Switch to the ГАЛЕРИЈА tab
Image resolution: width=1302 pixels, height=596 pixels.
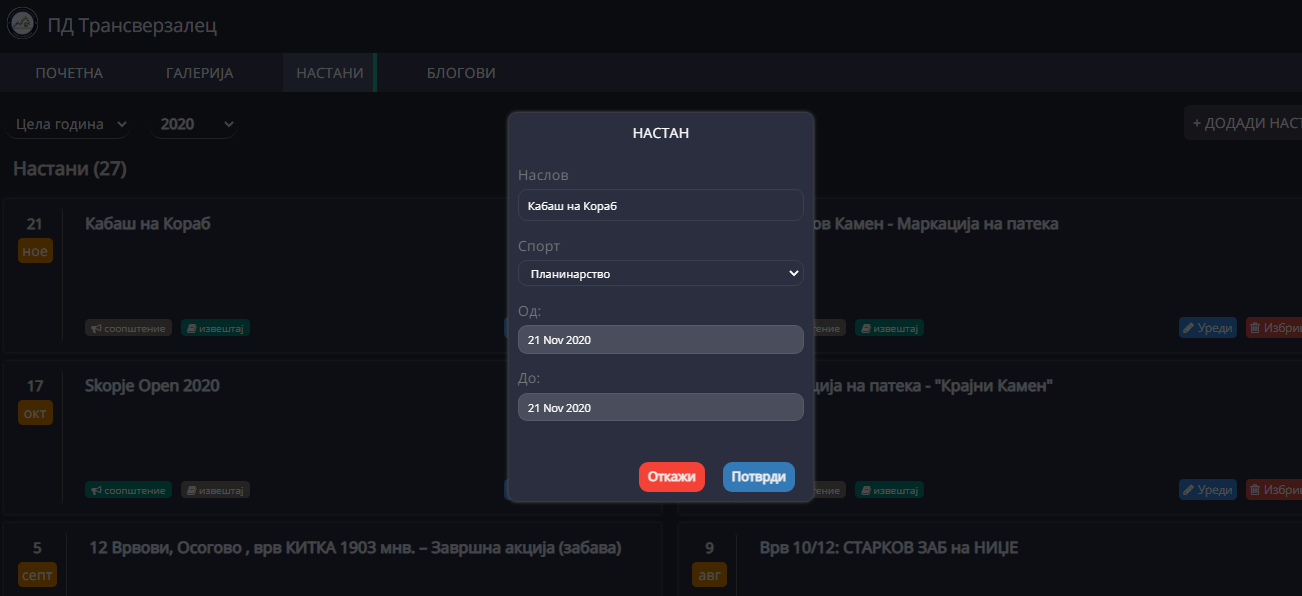click(199, 73)
